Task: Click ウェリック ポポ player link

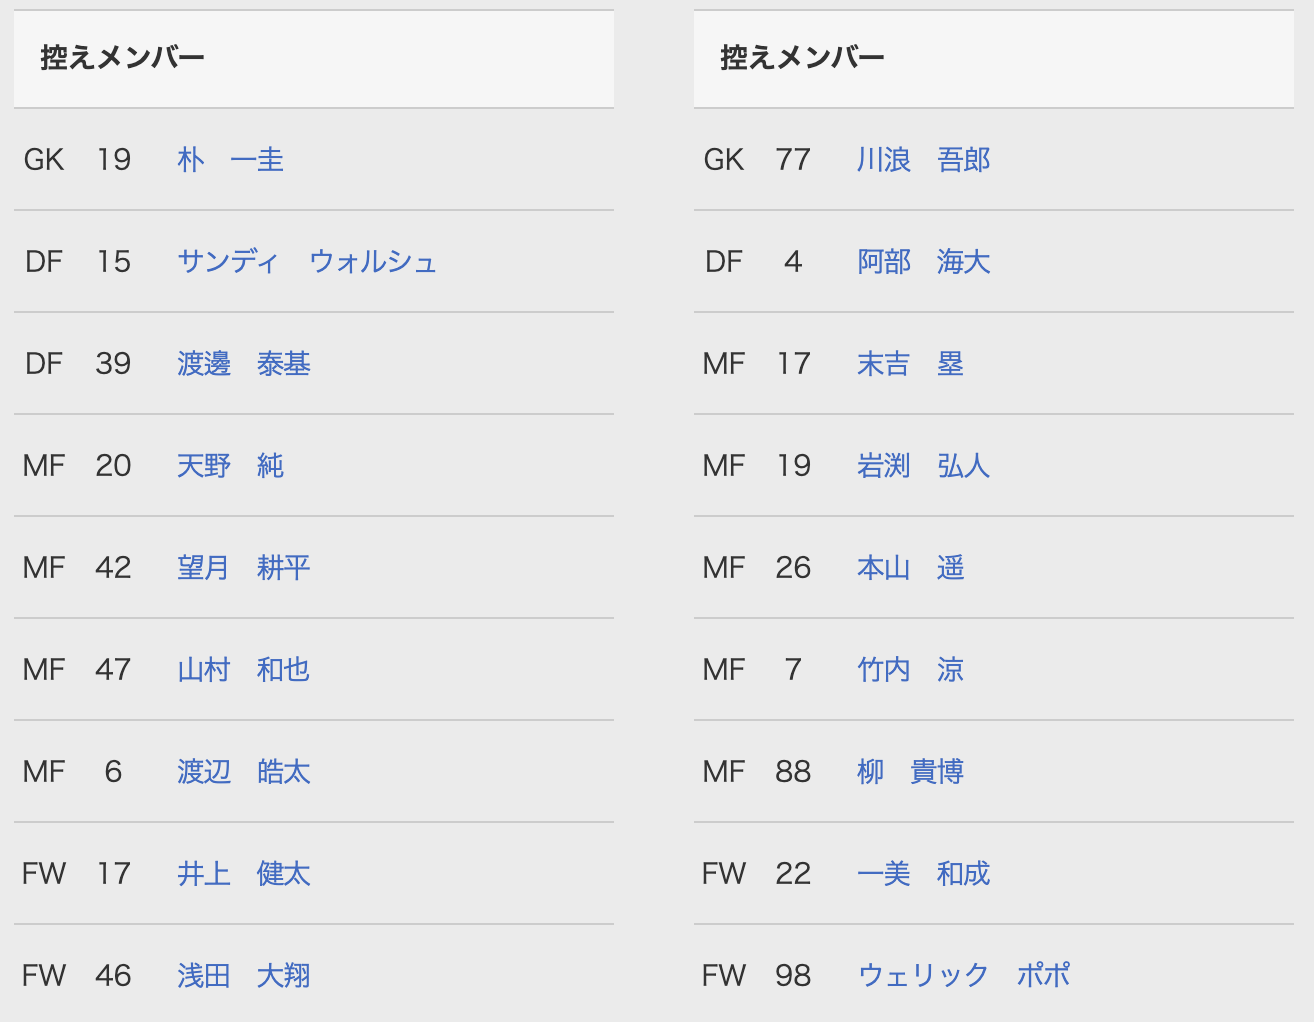Action: [x=963, y=976]
